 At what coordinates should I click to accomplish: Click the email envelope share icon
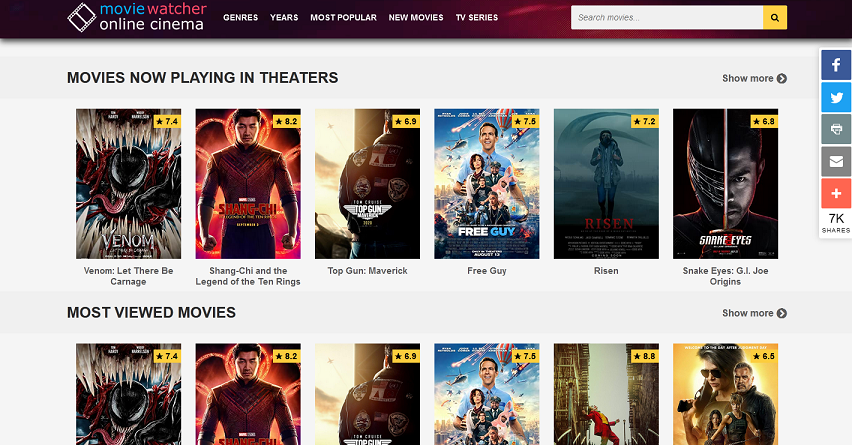836,161
